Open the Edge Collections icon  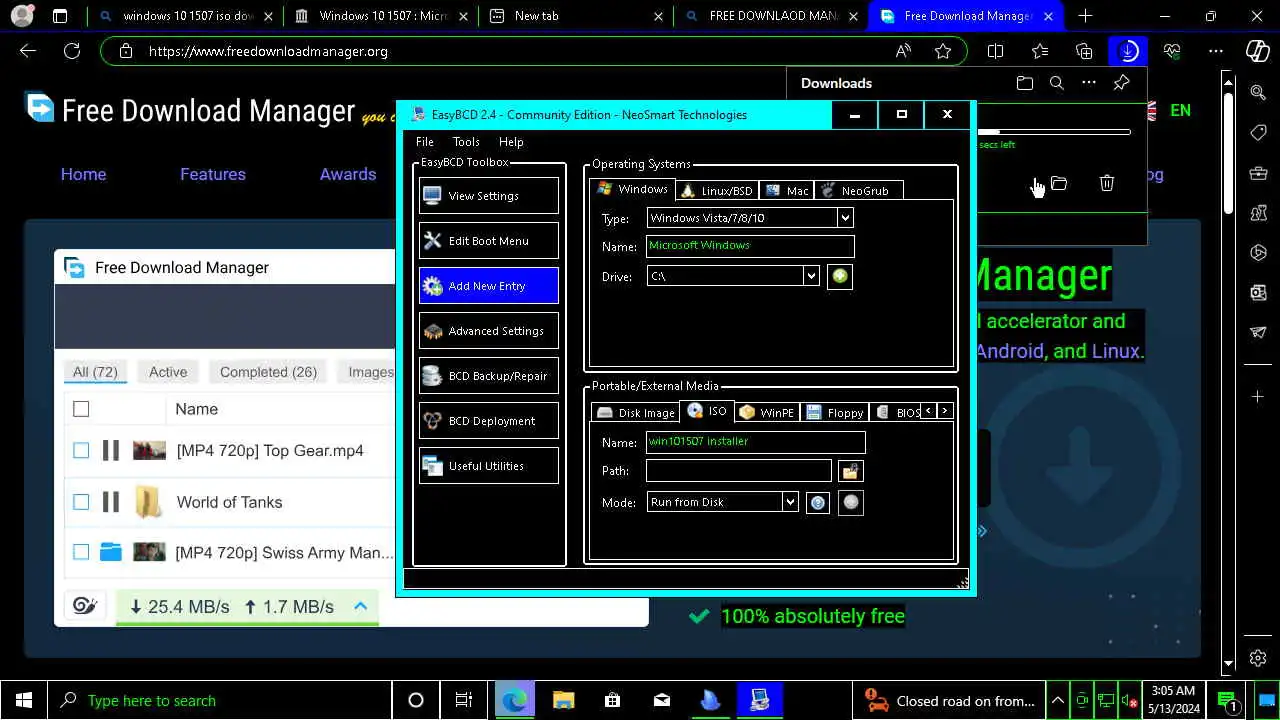[x=1084, y=51]
